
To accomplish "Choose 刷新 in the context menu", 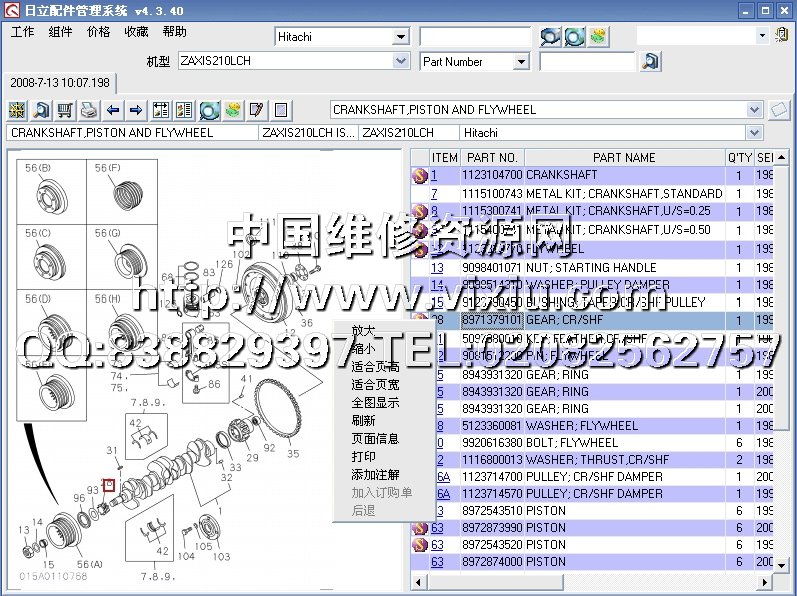I will click(x=363, y=421).
